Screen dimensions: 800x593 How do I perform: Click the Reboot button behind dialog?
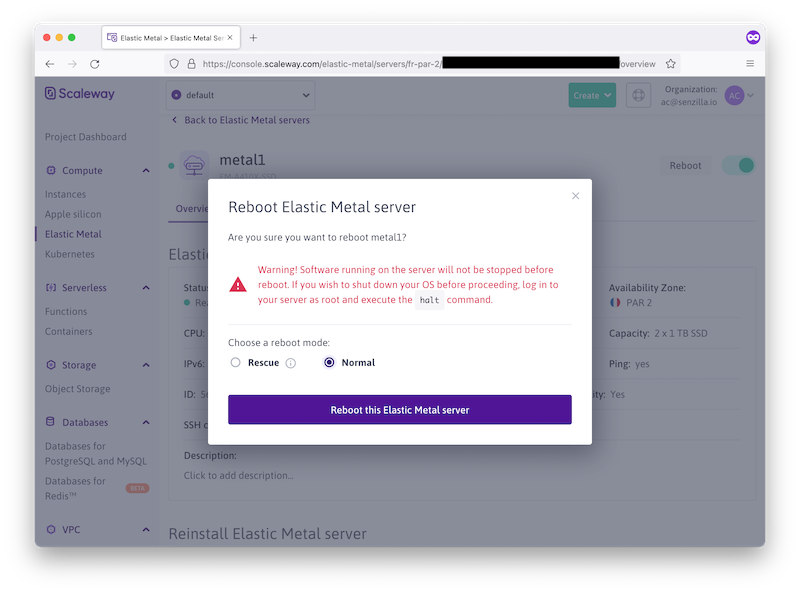click(685, 165)
